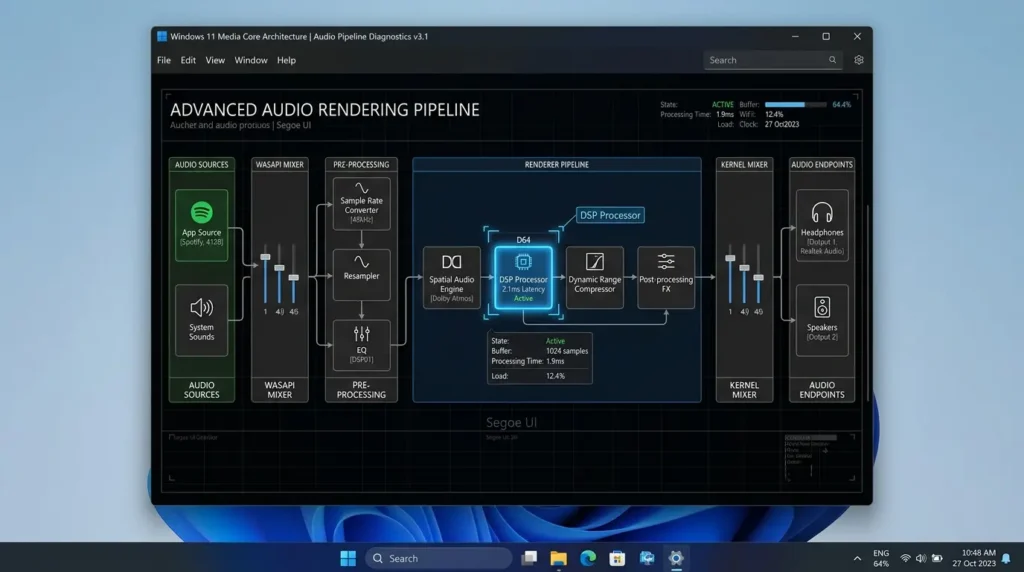Screen dimensions: 1024x572
Task: Open the Edit menu
Action: tap(188, 60)
